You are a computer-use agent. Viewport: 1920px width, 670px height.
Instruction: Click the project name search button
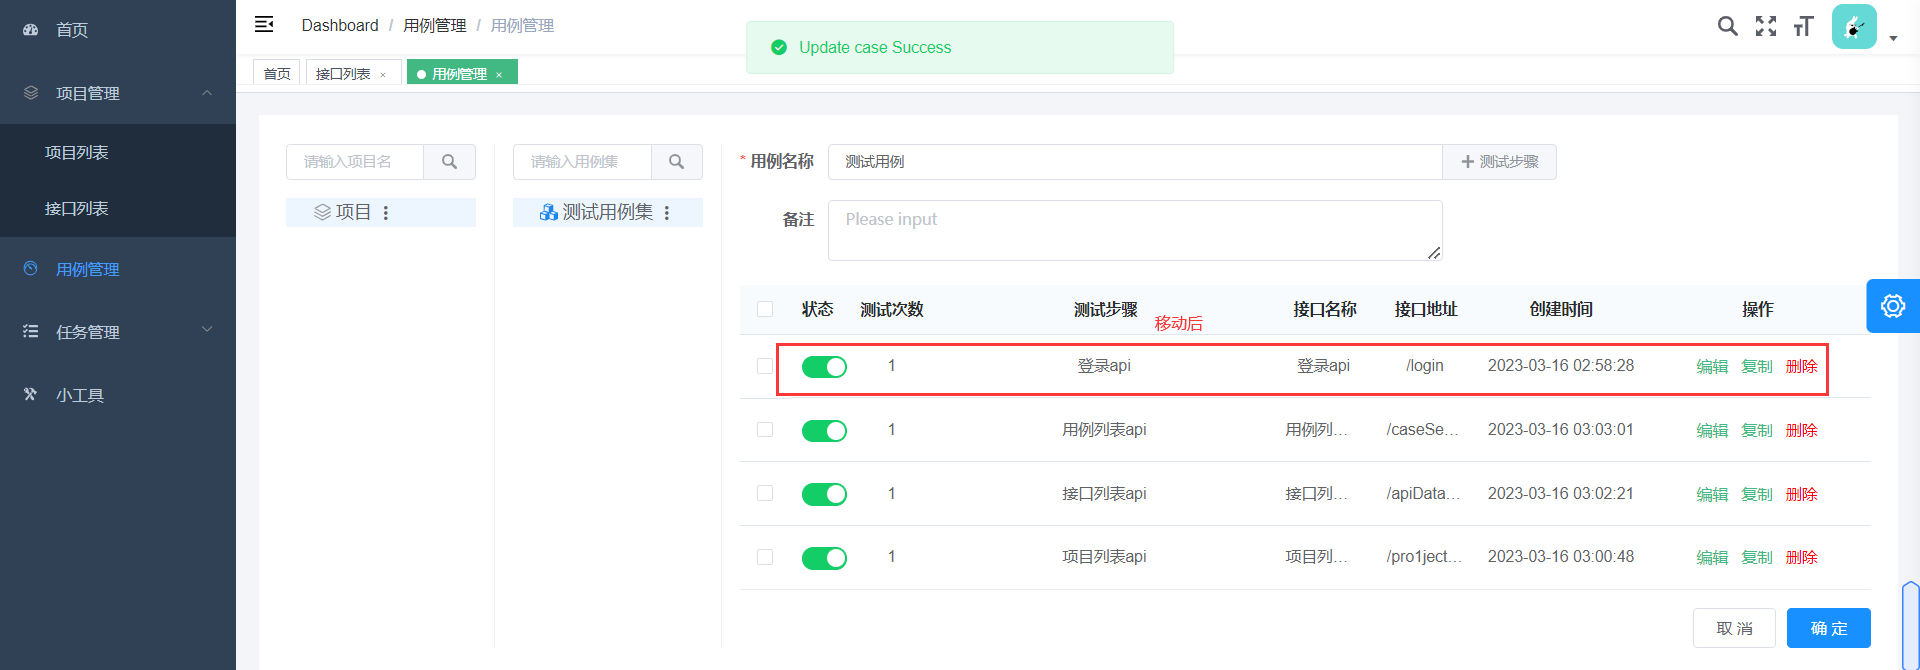click(449, 162)
